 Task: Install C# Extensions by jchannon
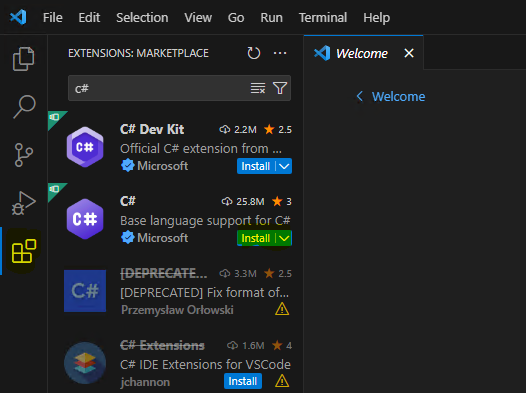pyautogui.click(x=243, y=381)
